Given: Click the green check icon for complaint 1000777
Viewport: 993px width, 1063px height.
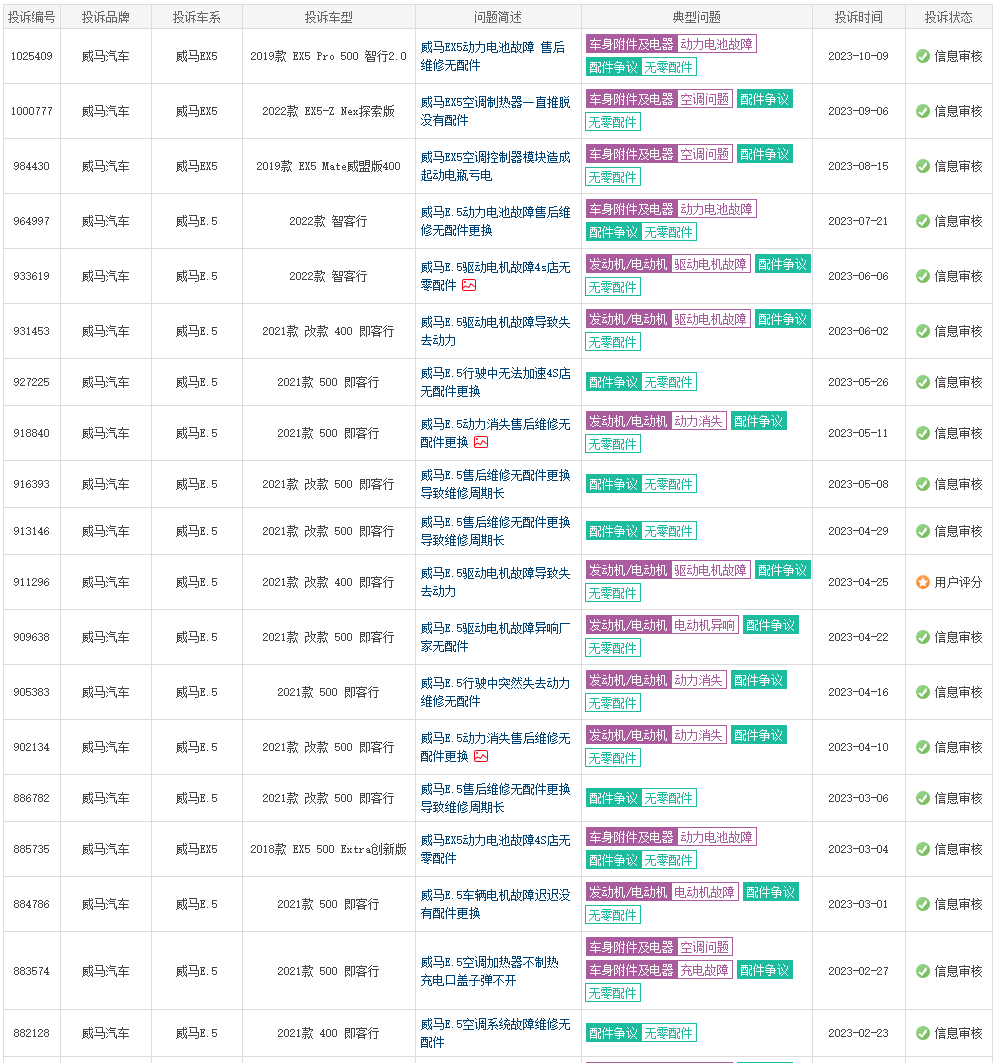Looking at the screenshot, I should click(923, 111).
